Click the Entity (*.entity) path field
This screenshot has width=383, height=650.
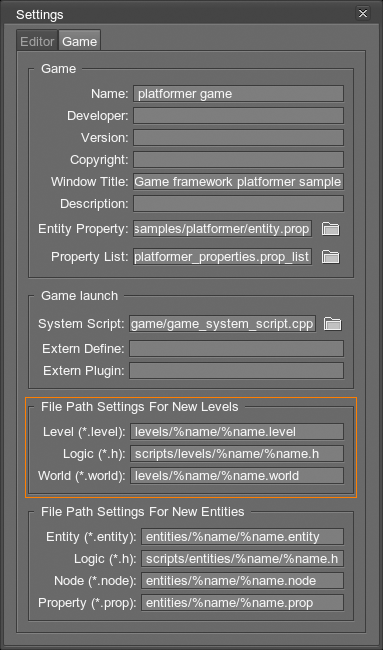[x=242, y=537]
